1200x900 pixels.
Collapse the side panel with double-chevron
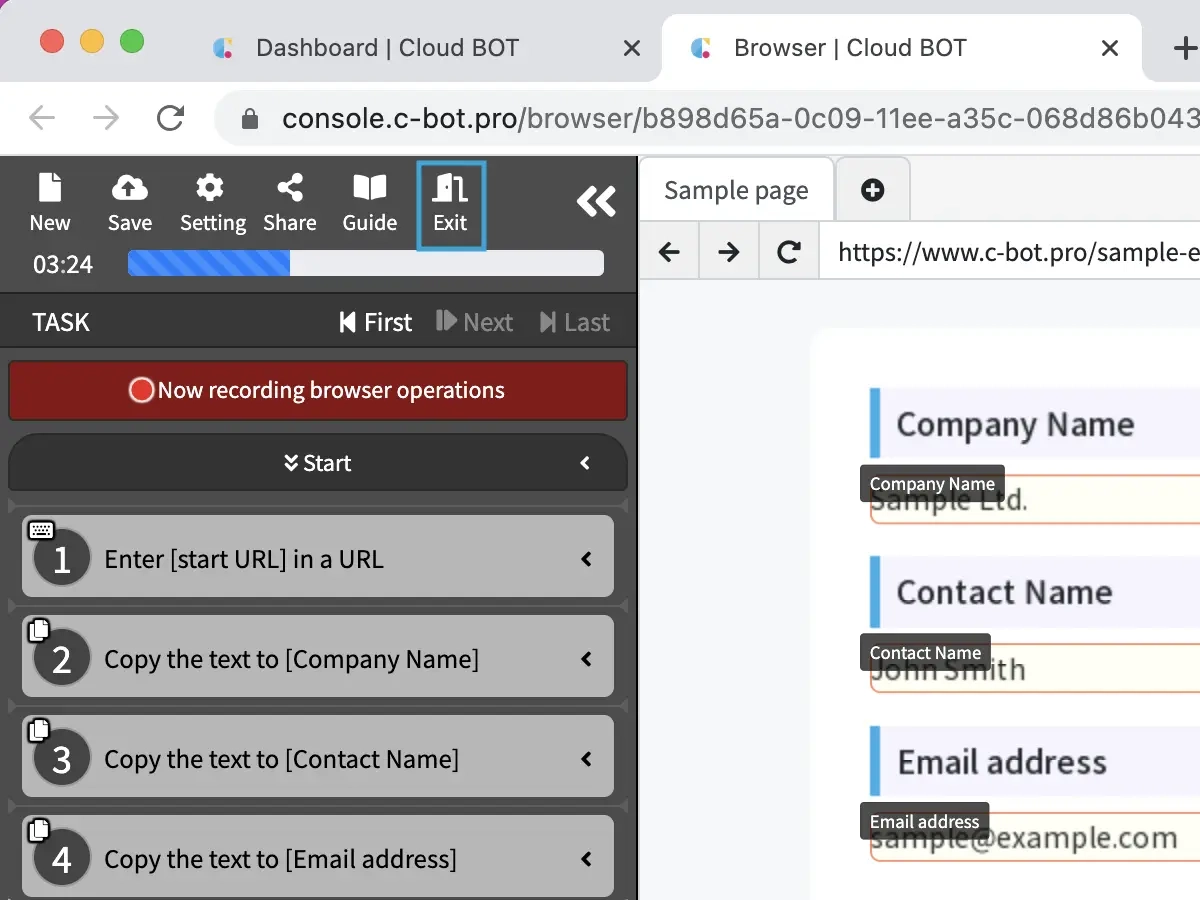click(x=596, y=202)
